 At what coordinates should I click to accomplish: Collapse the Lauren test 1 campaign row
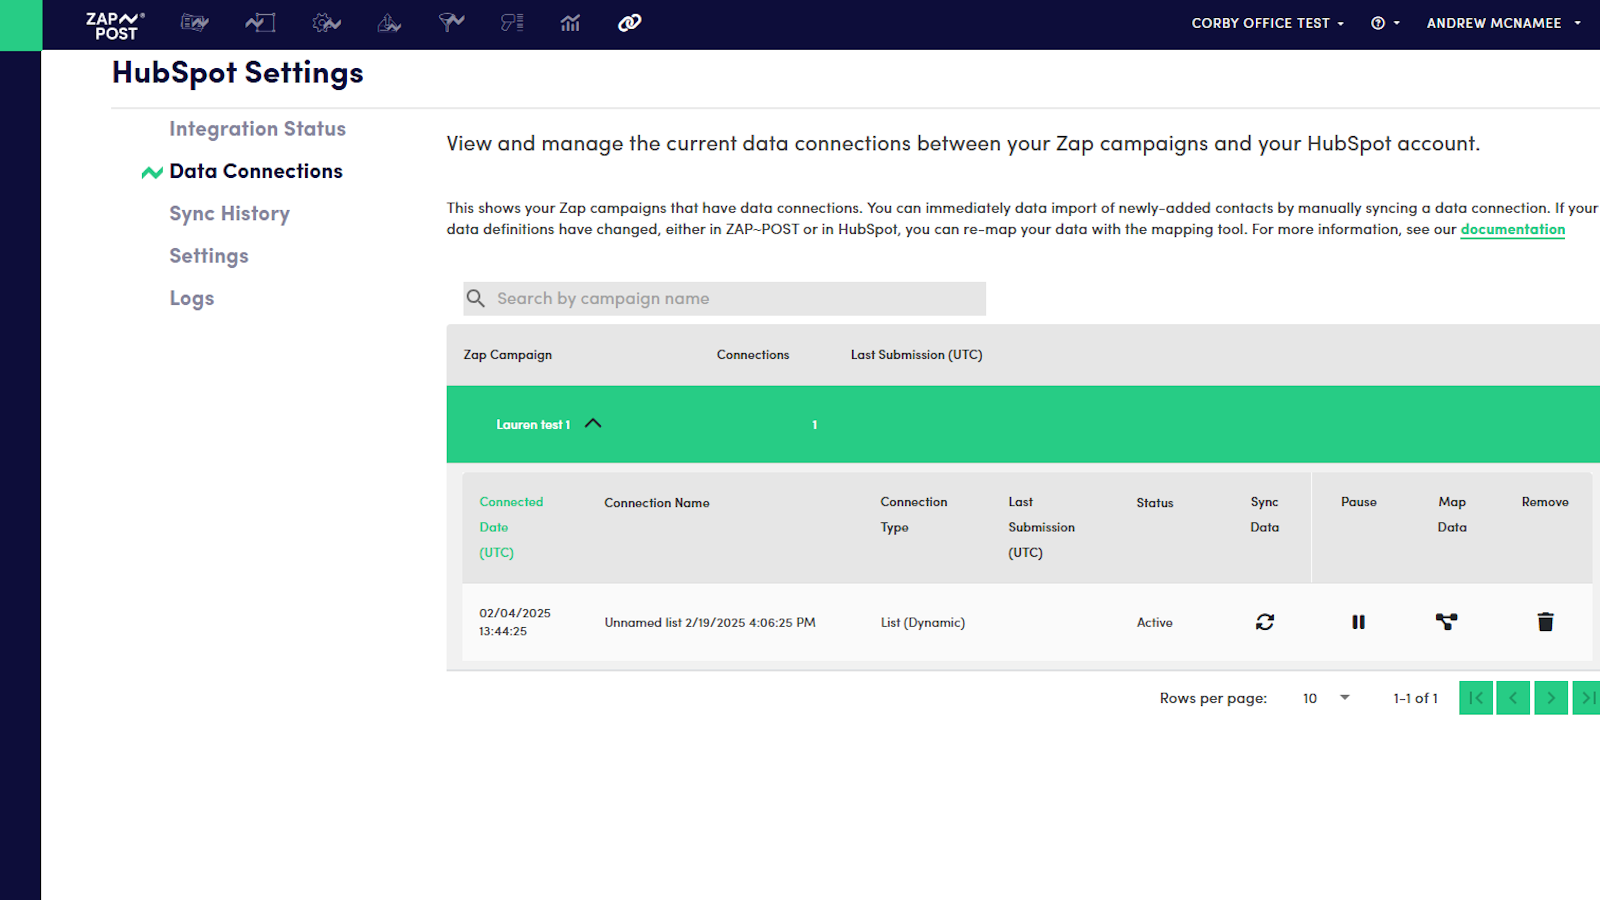(593, 424)
